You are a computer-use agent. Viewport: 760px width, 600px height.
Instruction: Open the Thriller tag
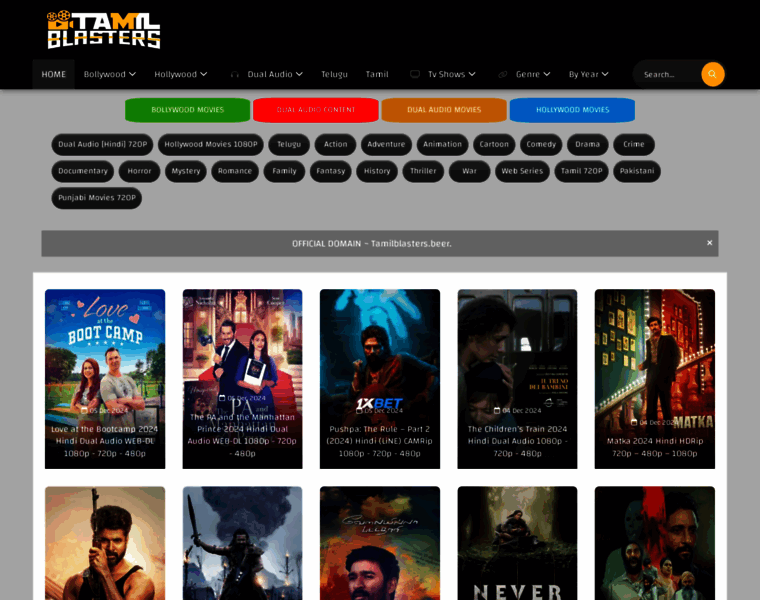click(423, 171)
